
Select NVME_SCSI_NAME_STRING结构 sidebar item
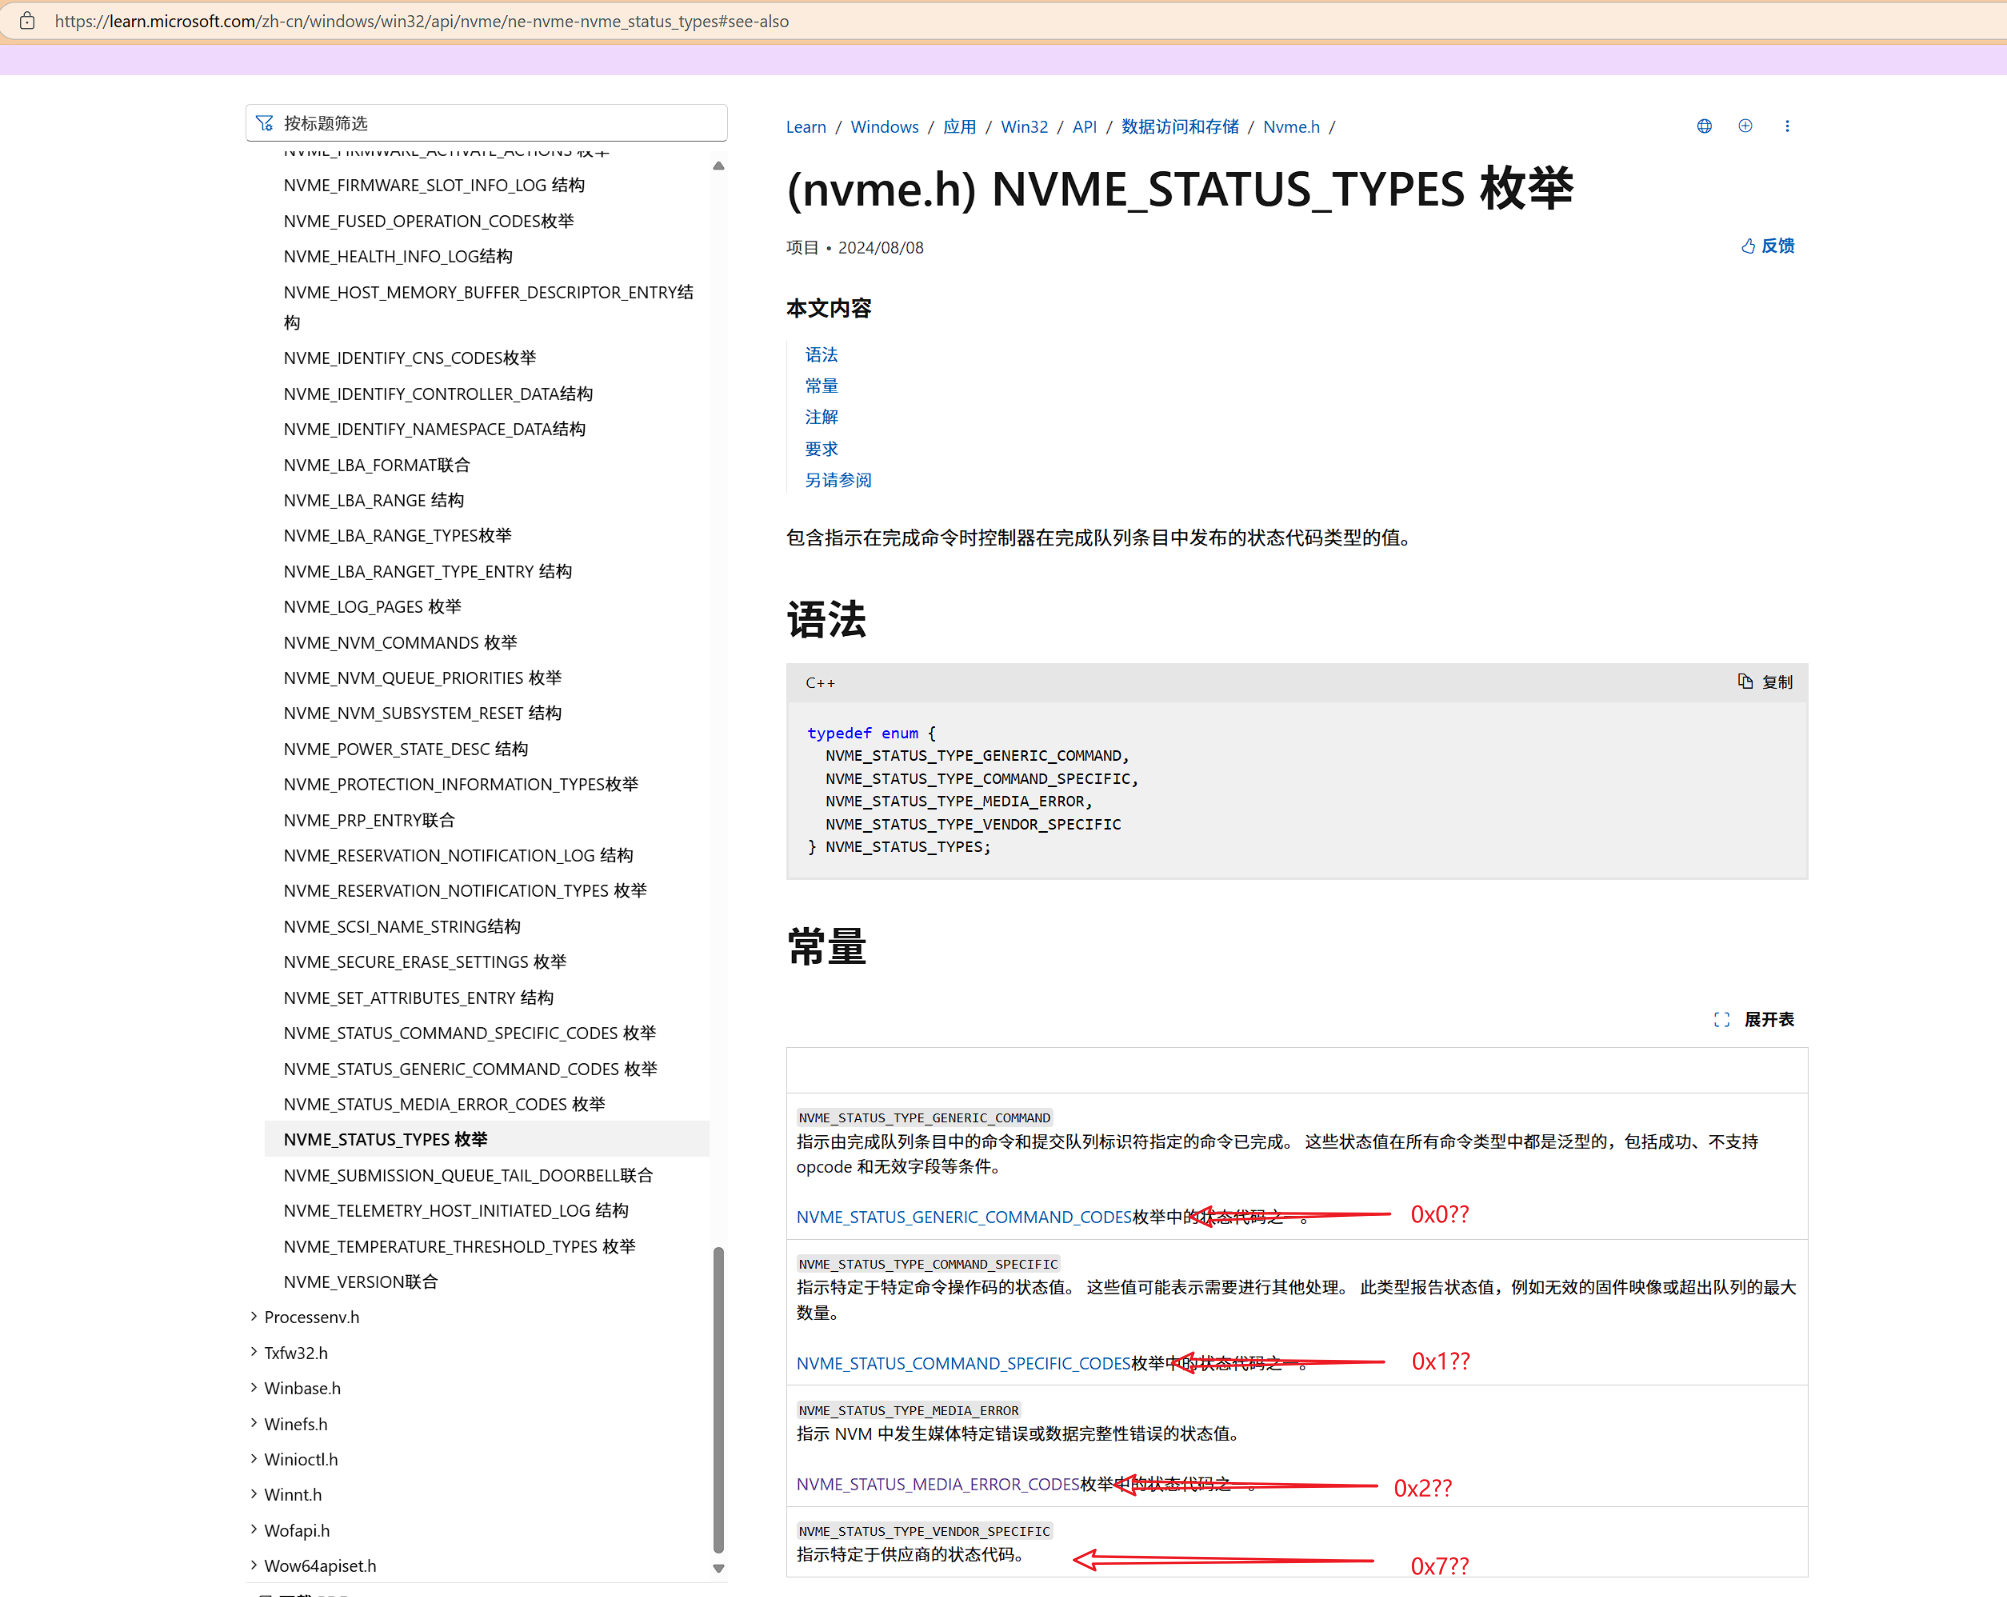[402, 927]
